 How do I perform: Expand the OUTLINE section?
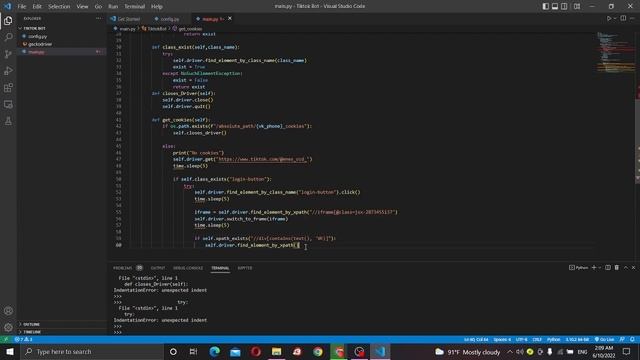tap(31, 324)
